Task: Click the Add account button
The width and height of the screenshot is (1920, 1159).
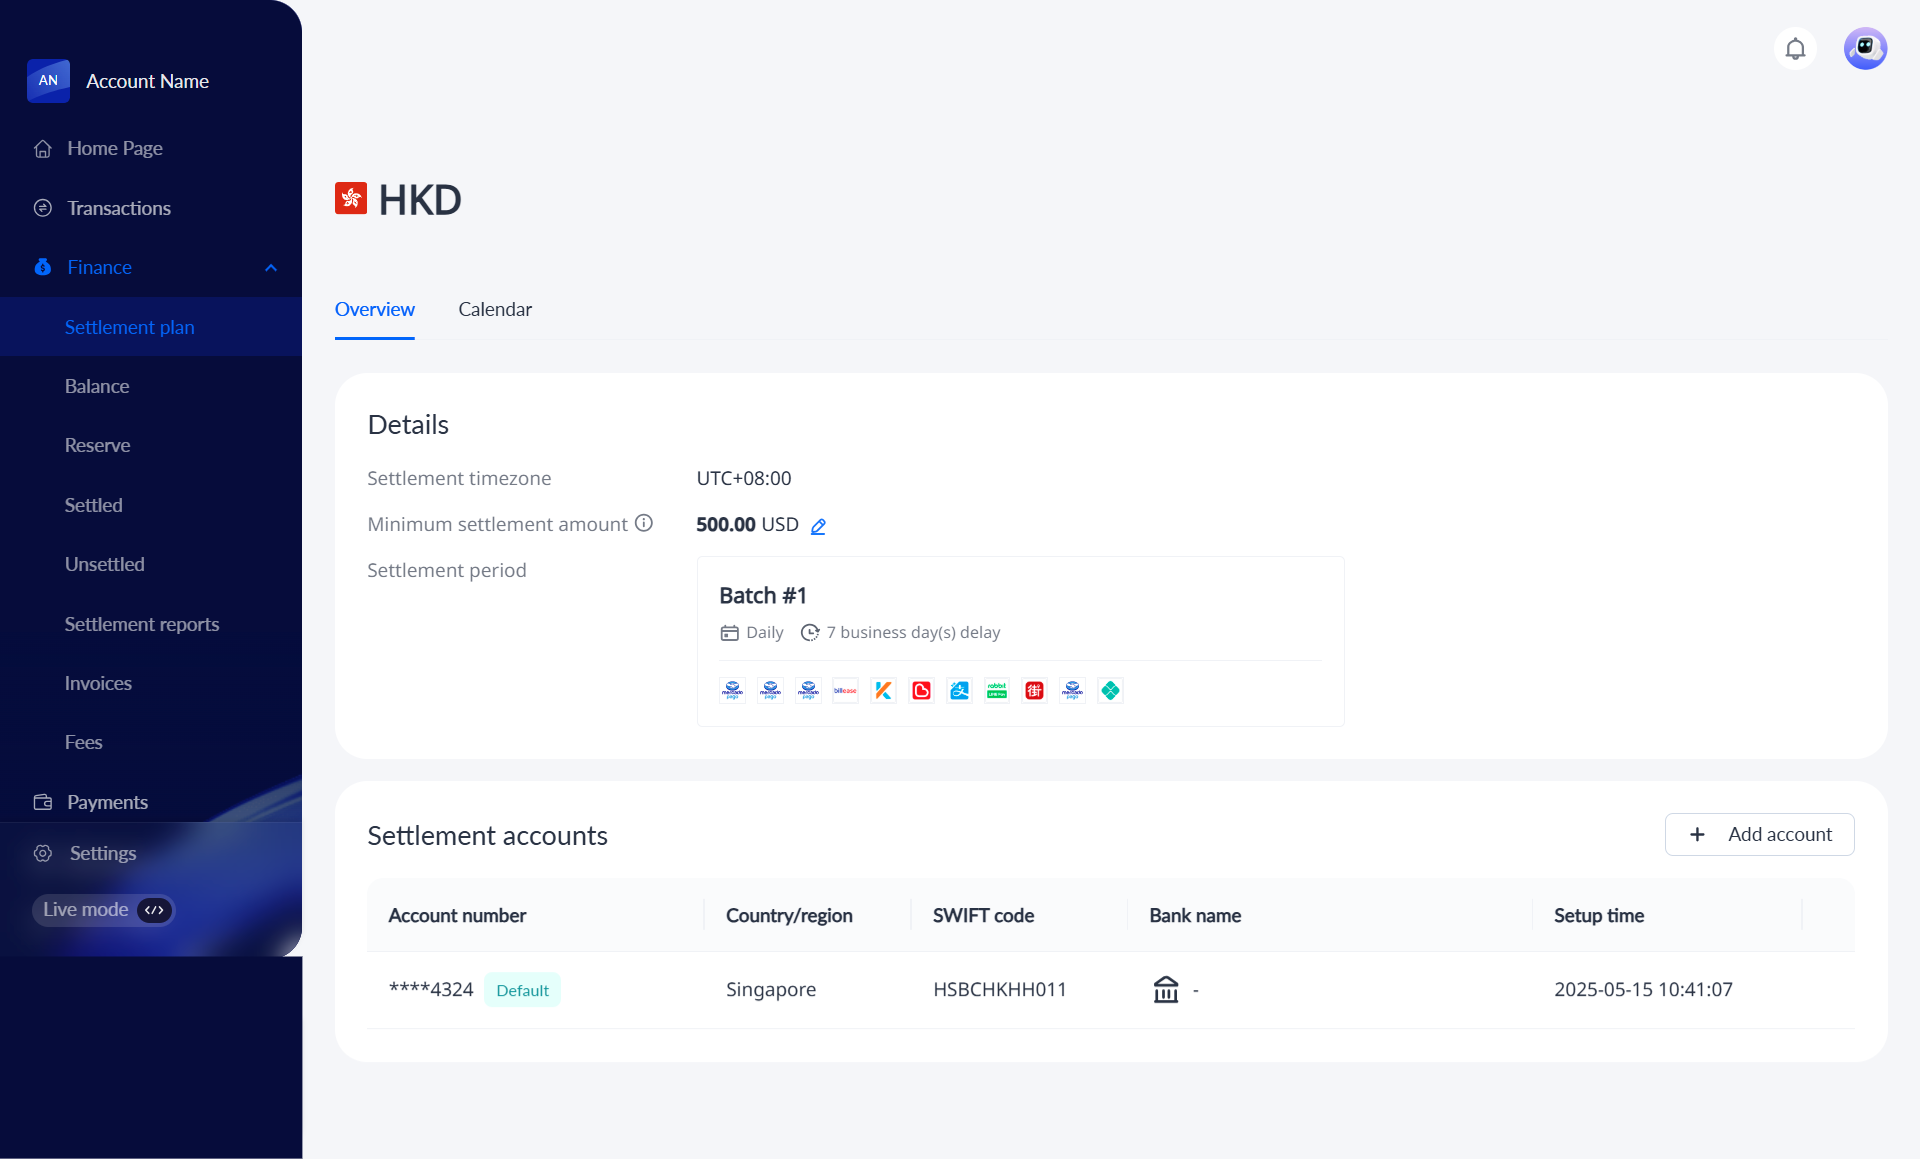Action: click(x=1759, y=835)
